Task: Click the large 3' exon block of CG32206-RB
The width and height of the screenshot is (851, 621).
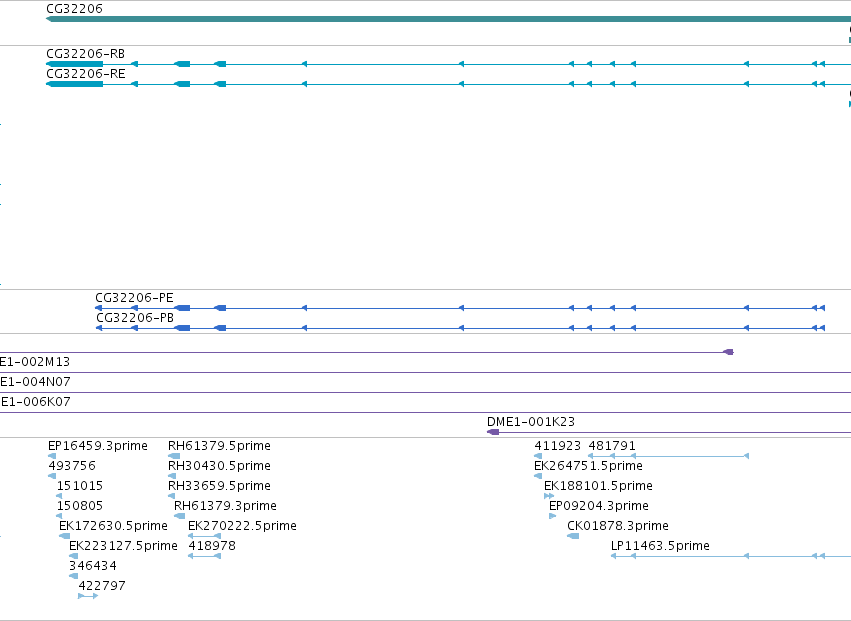Action: tap(74, 64)
